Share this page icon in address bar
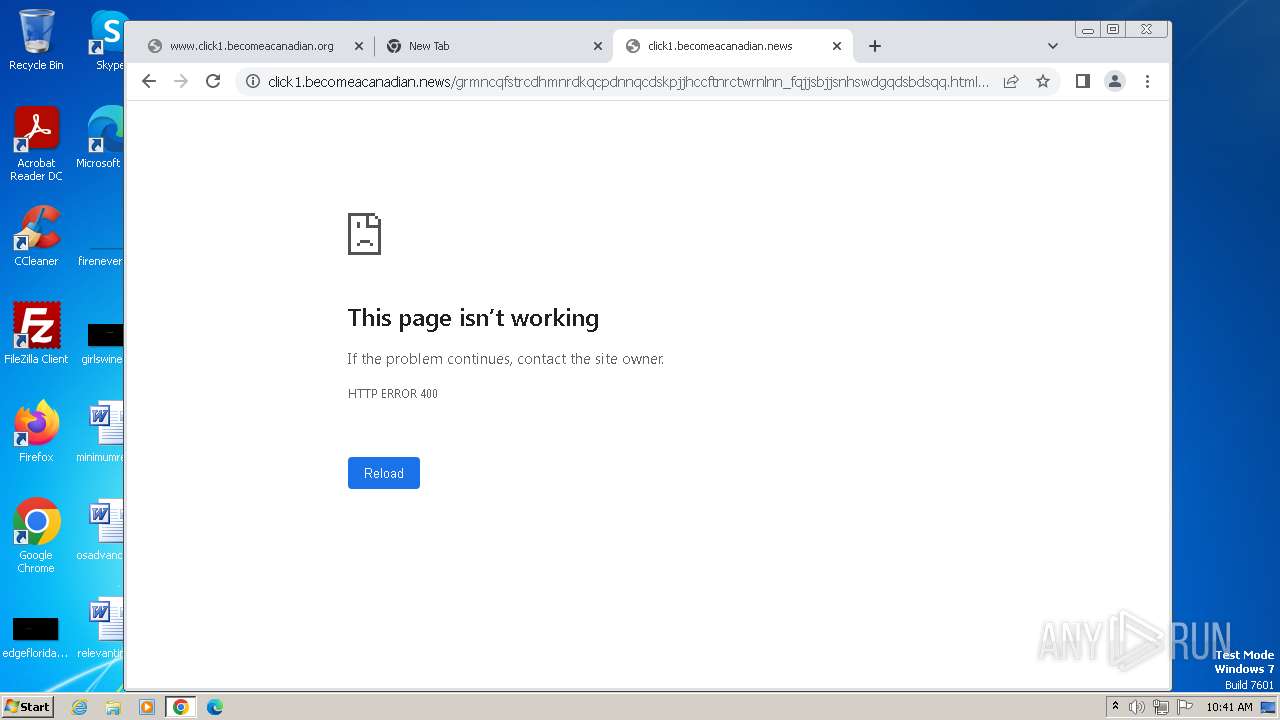1280x720 pixels. coord(1011,81)
